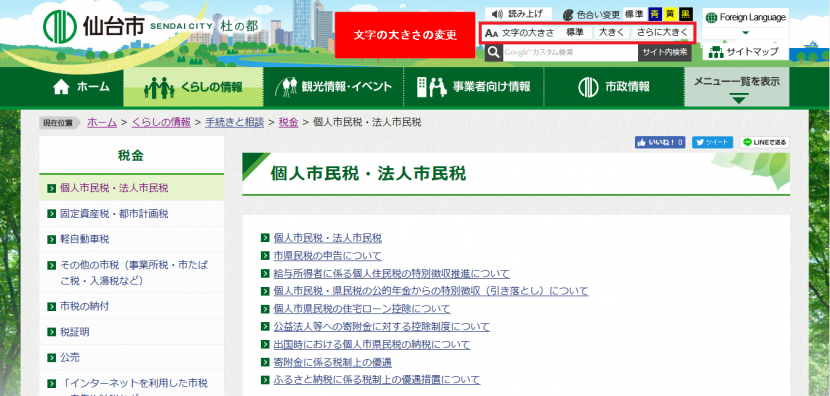The image size is (830, 396).
Task: Click the Google custom search field
Action: coord(570,52)
